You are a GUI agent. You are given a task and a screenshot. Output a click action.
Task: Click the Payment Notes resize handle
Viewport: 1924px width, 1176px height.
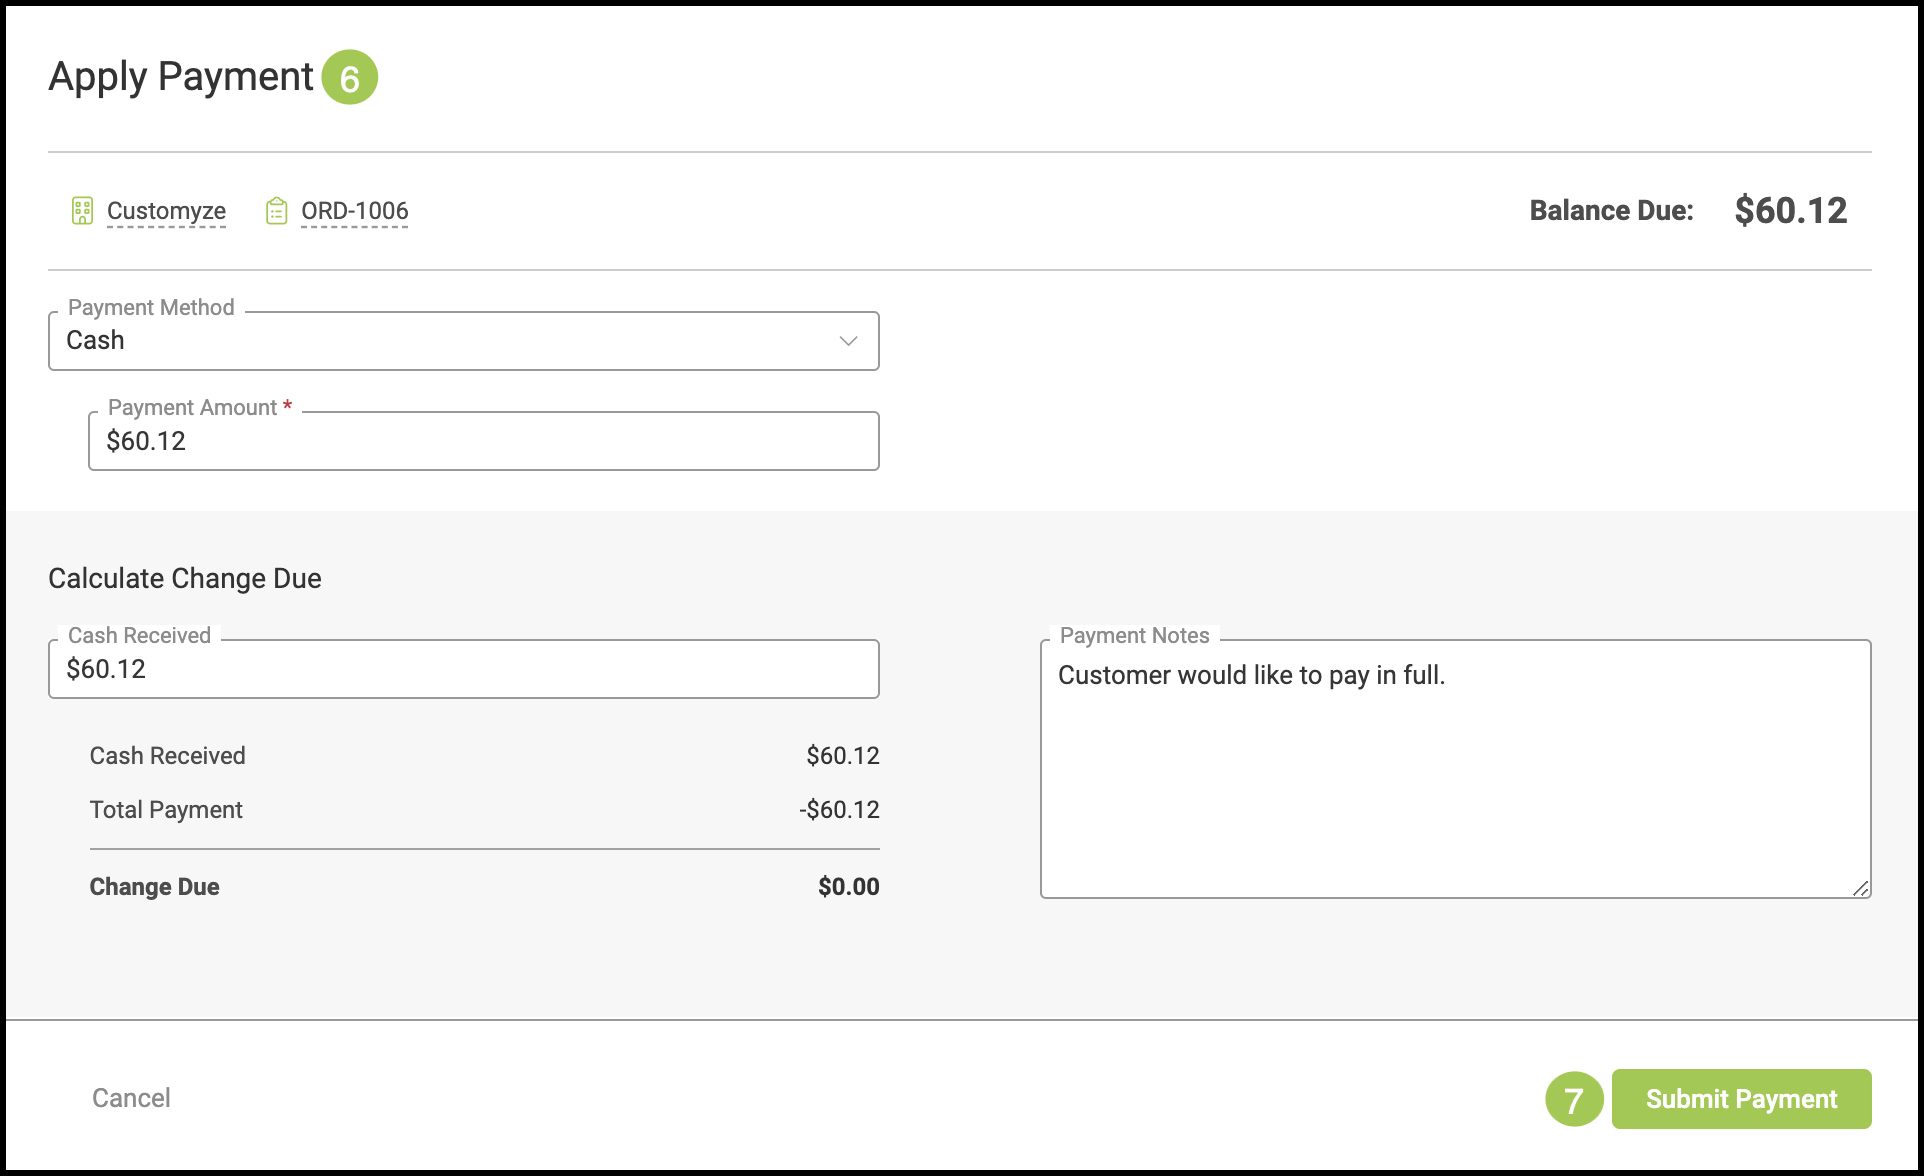[1860, 888]
